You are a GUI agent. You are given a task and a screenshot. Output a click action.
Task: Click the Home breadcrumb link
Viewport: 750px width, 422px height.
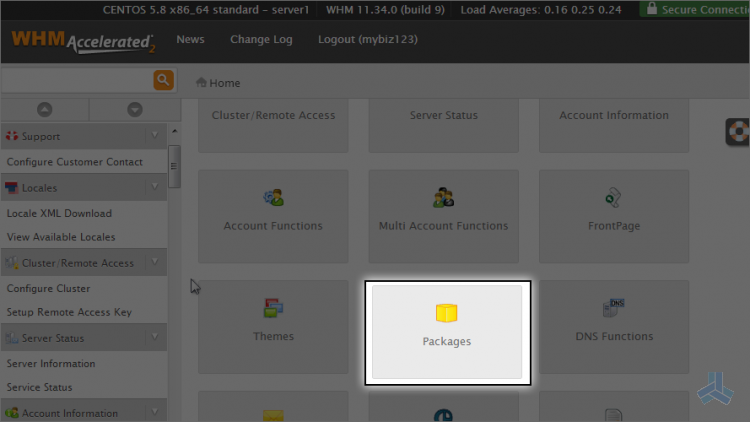pos(225,83)
